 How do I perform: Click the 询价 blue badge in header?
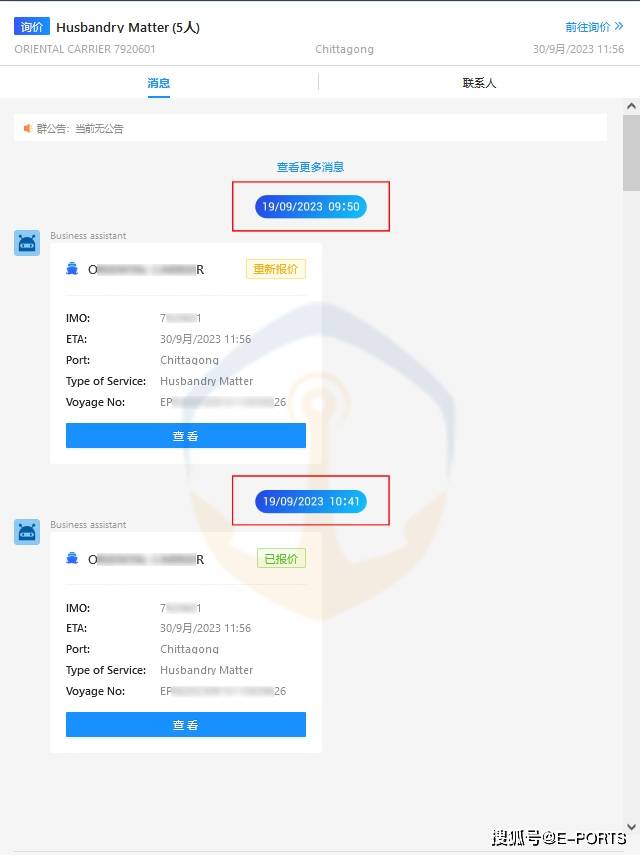point(32,26)
